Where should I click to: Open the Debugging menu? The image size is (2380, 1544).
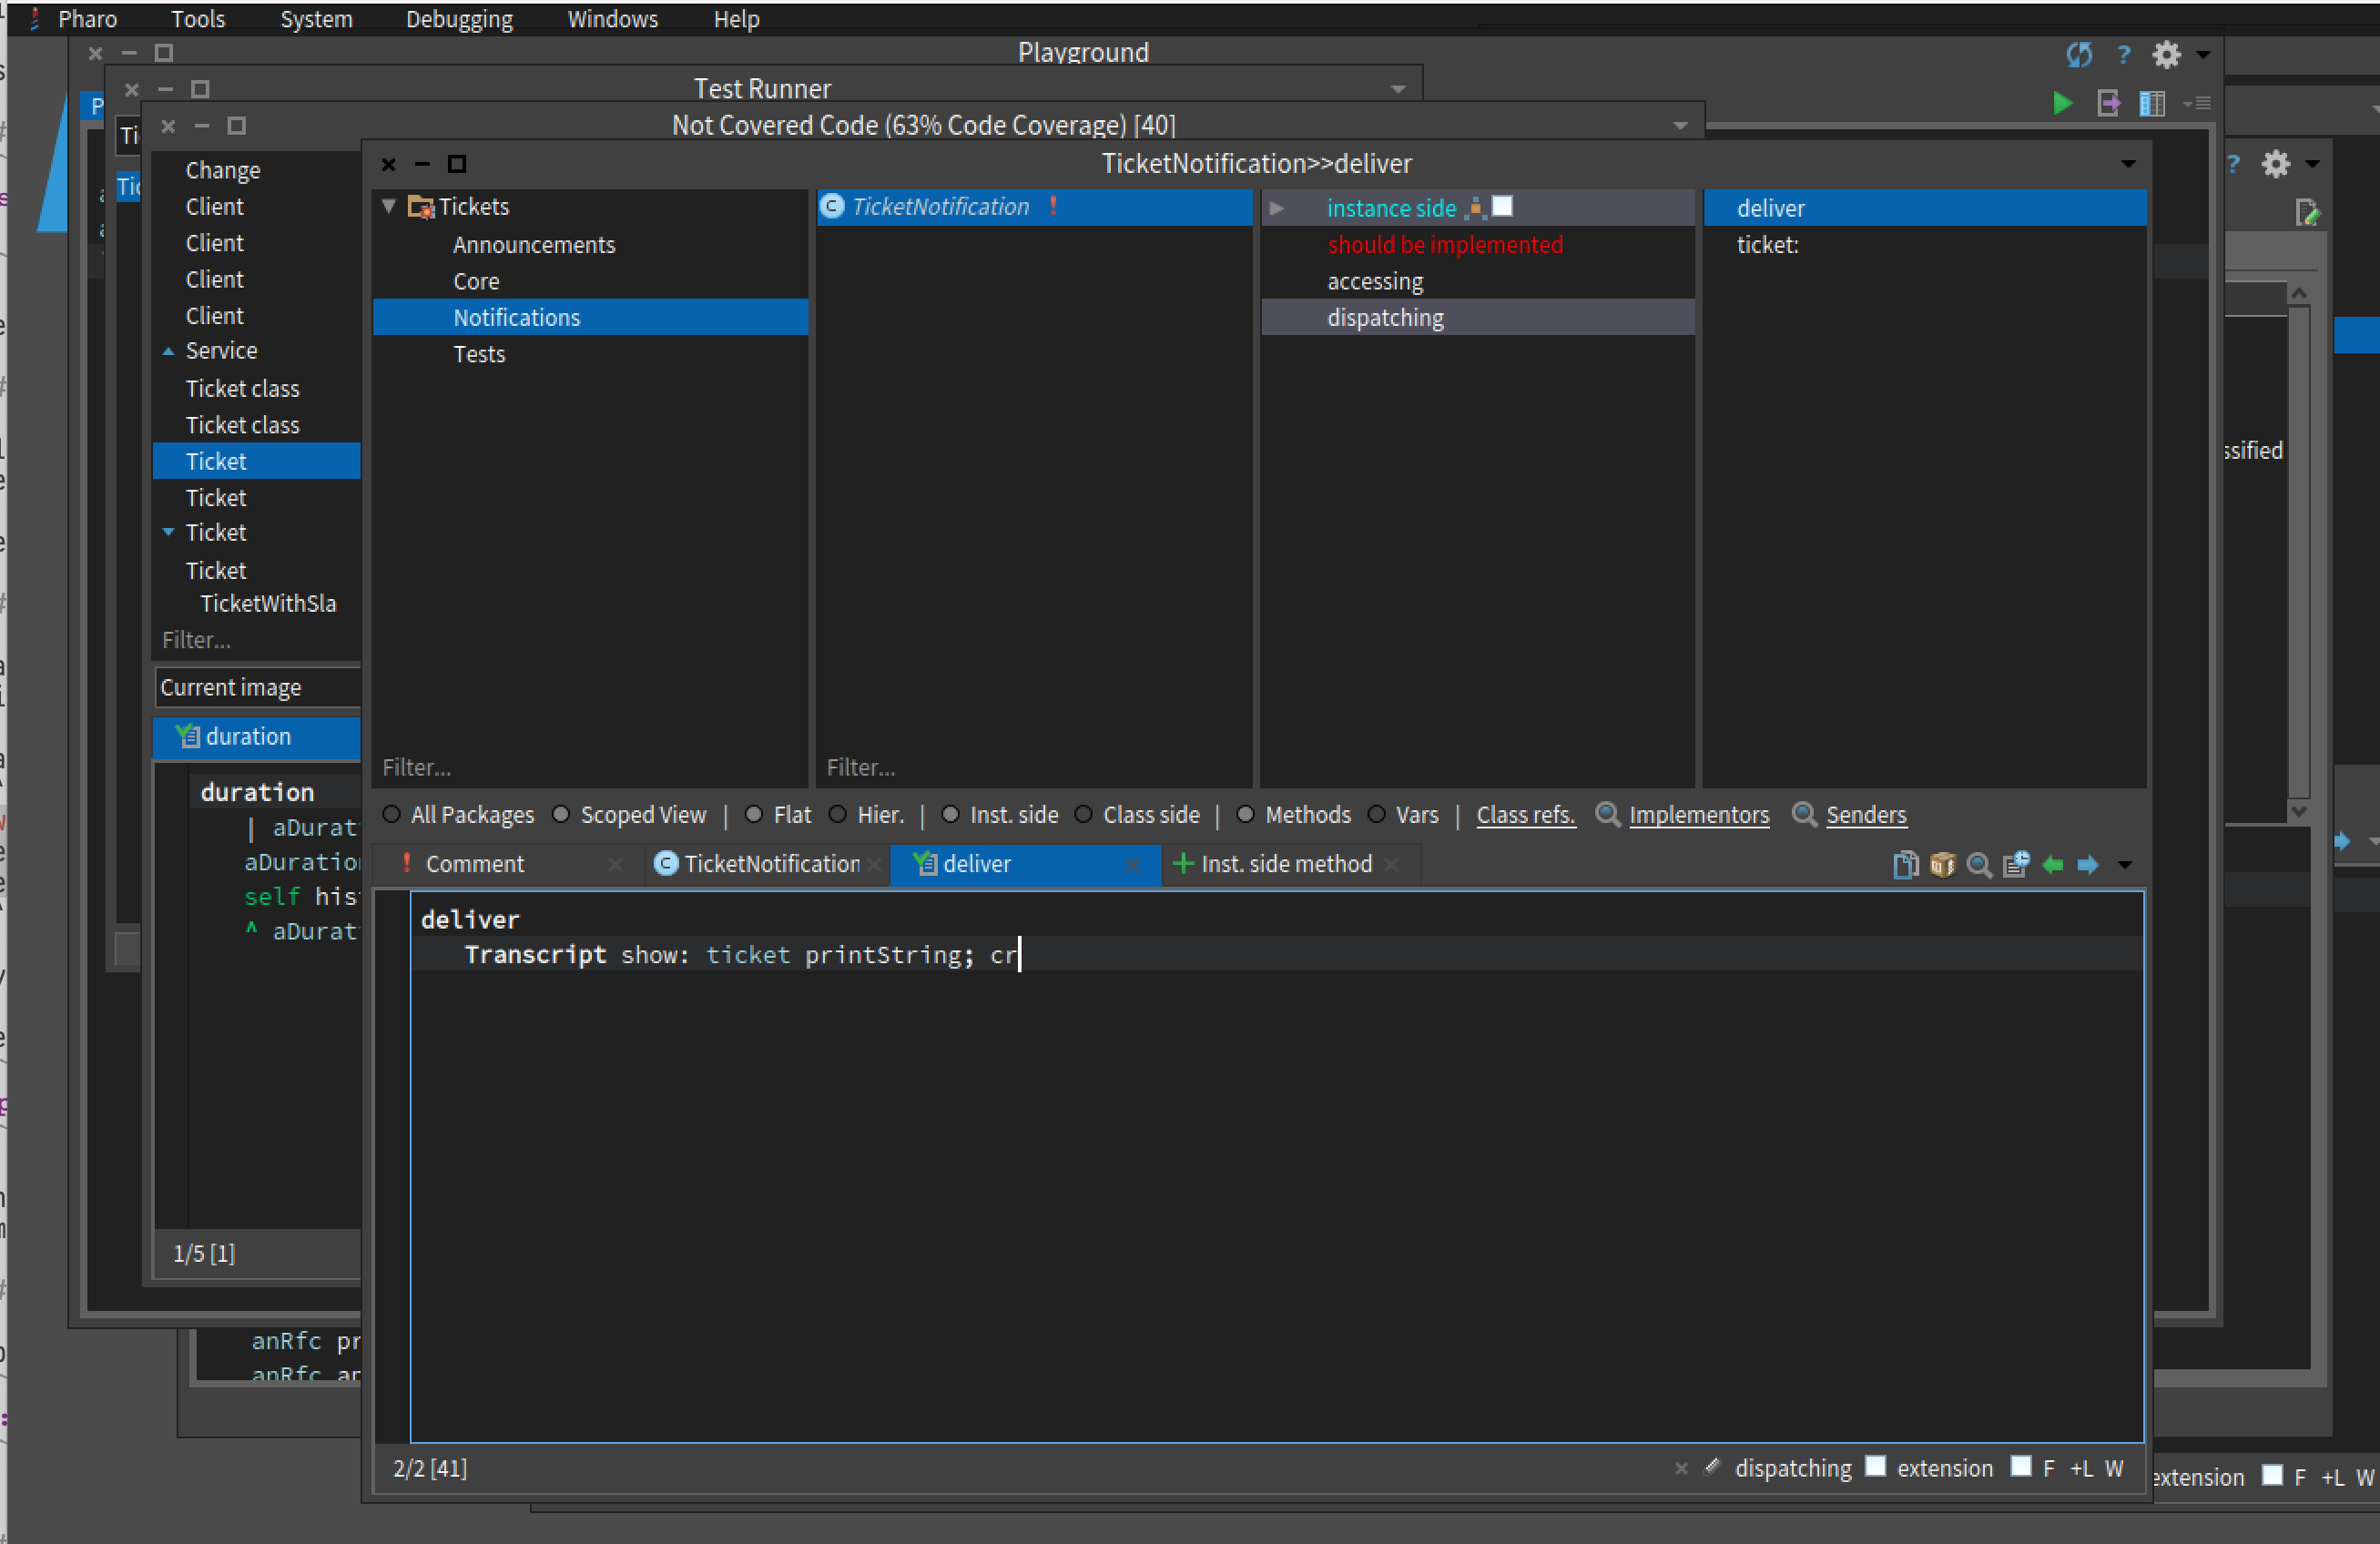pos(459,19)
